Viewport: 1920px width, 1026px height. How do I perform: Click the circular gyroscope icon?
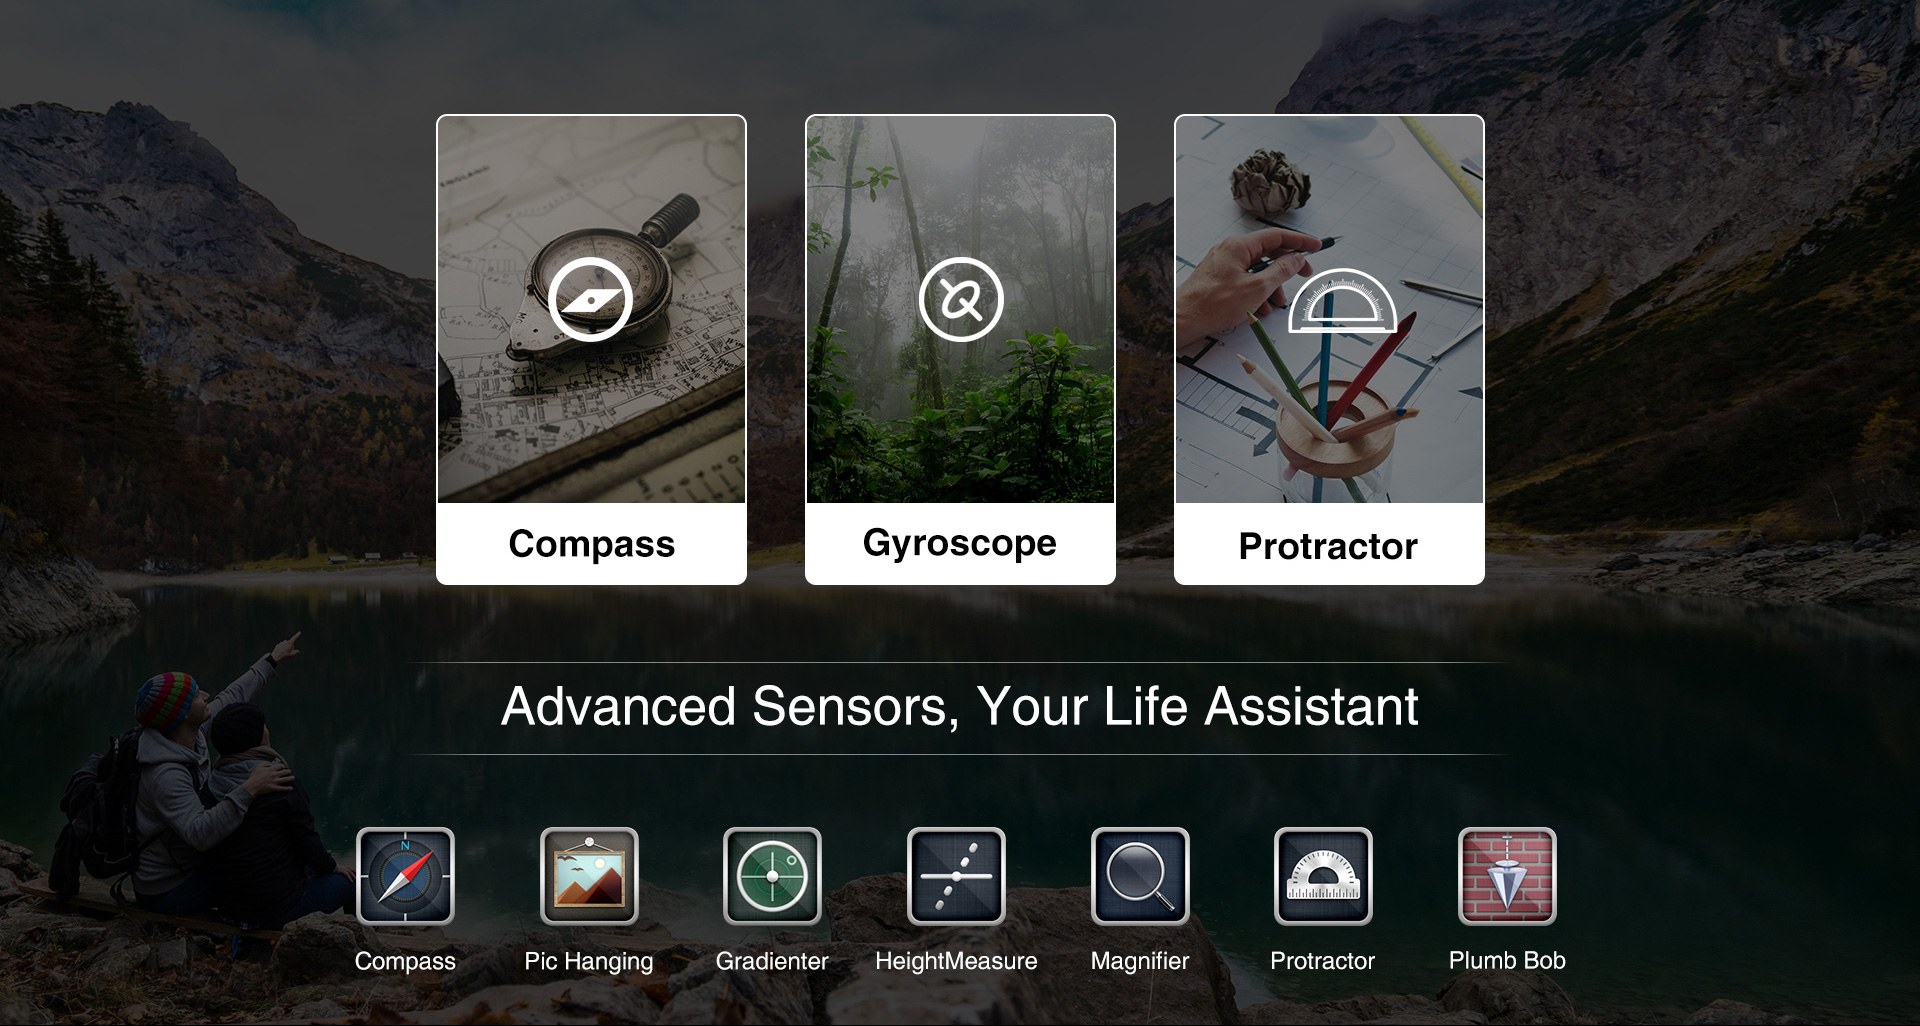click(961, 299)
